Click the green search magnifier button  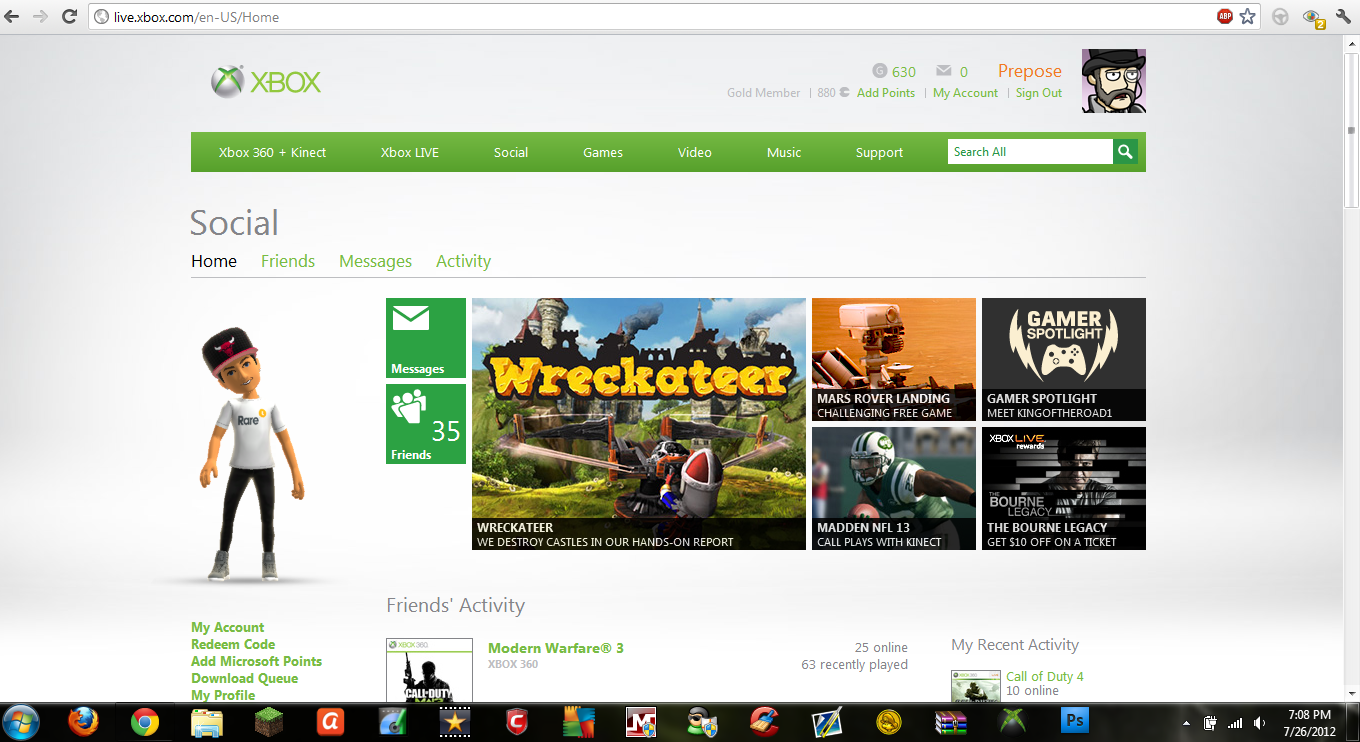point(1125,152)
